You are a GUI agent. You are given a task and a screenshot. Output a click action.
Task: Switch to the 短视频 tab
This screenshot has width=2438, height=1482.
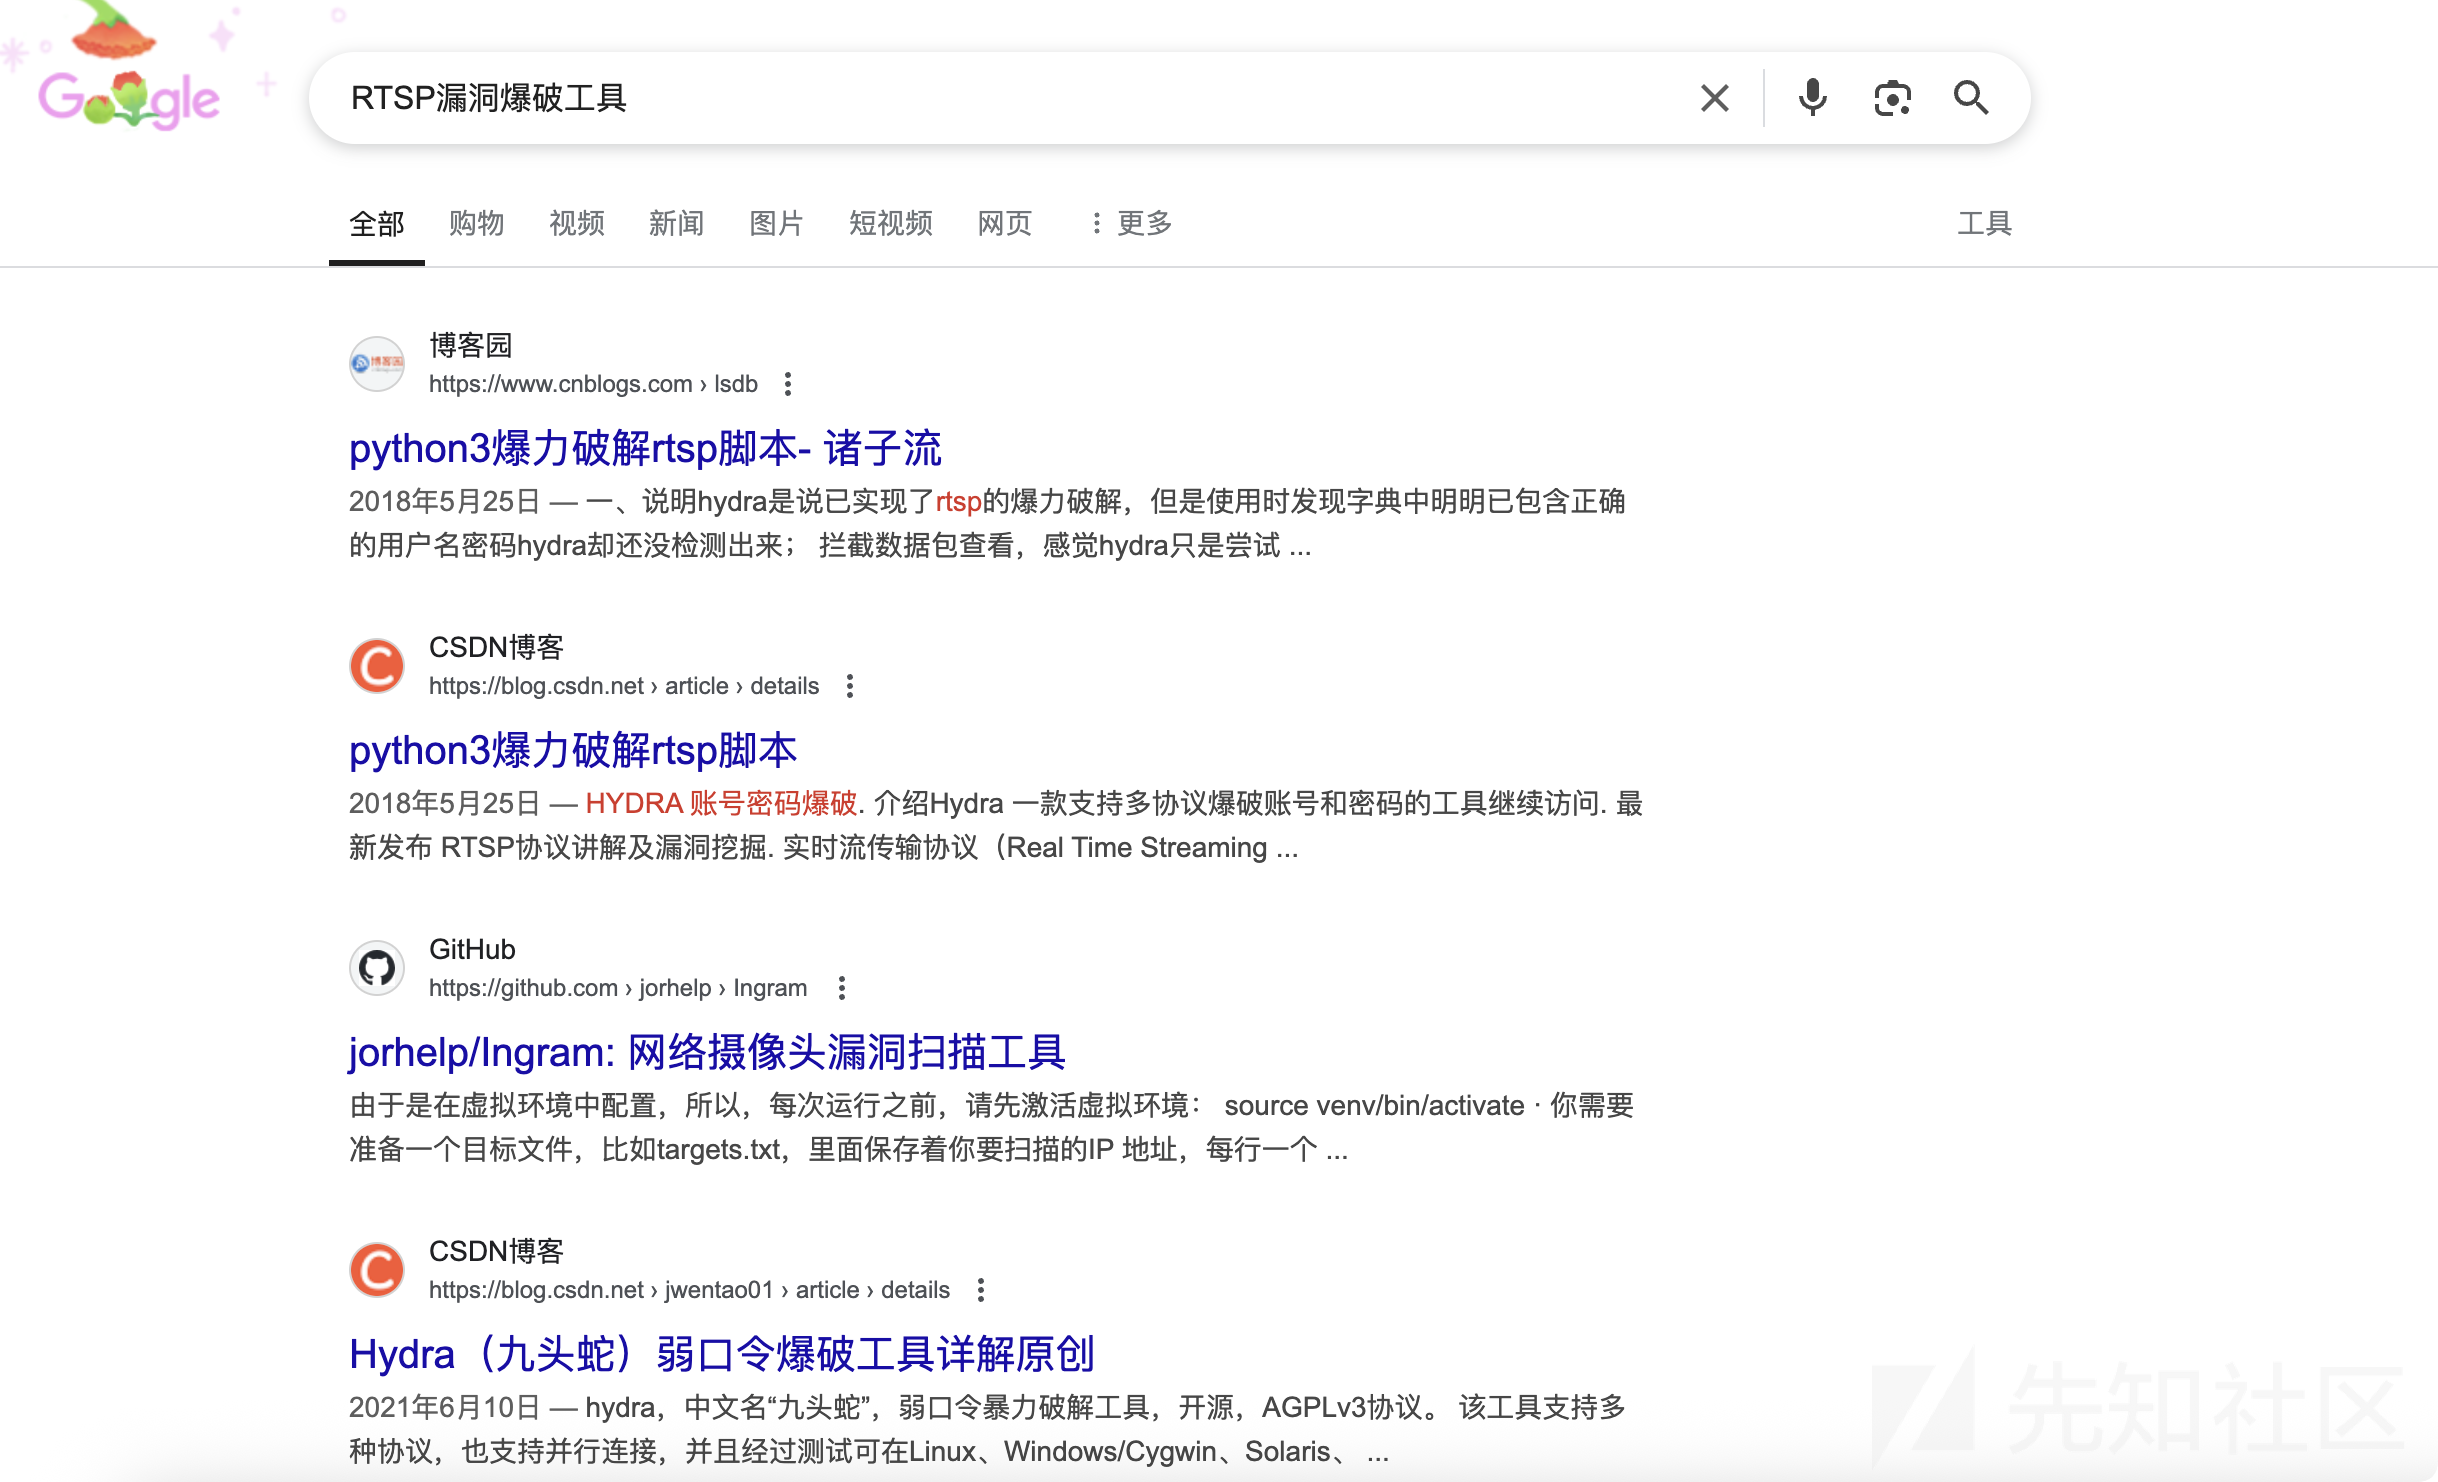[x=890, y=223]
